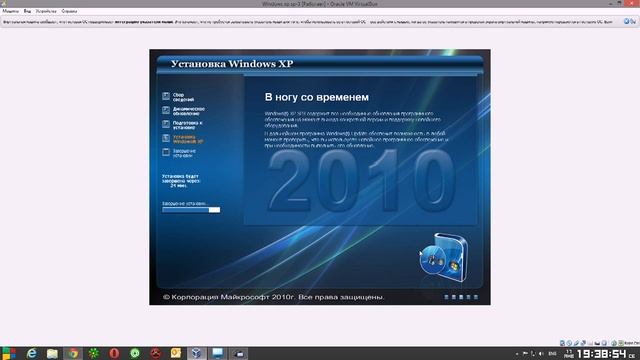The height and width of the screenshot is (360, 640).
Task: Open the volume speaker tray icon
Action: pyautogui.click(x=541, y=353)
